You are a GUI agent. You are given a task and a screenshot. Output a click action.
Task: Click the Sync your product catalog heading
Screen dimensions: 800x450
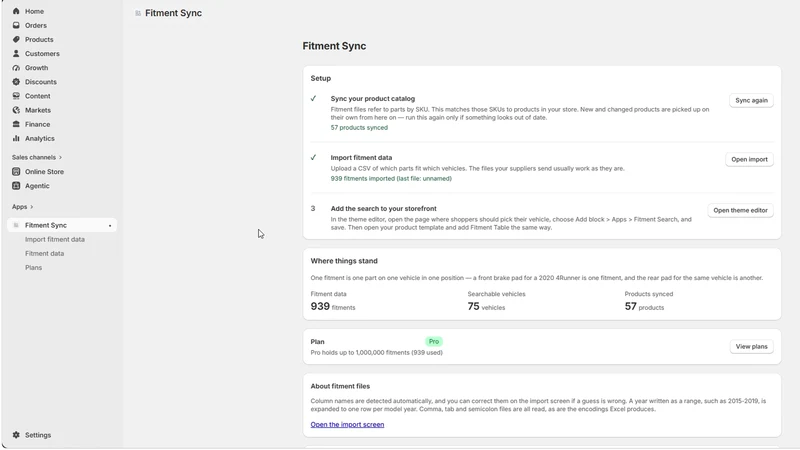click(372, 98)
